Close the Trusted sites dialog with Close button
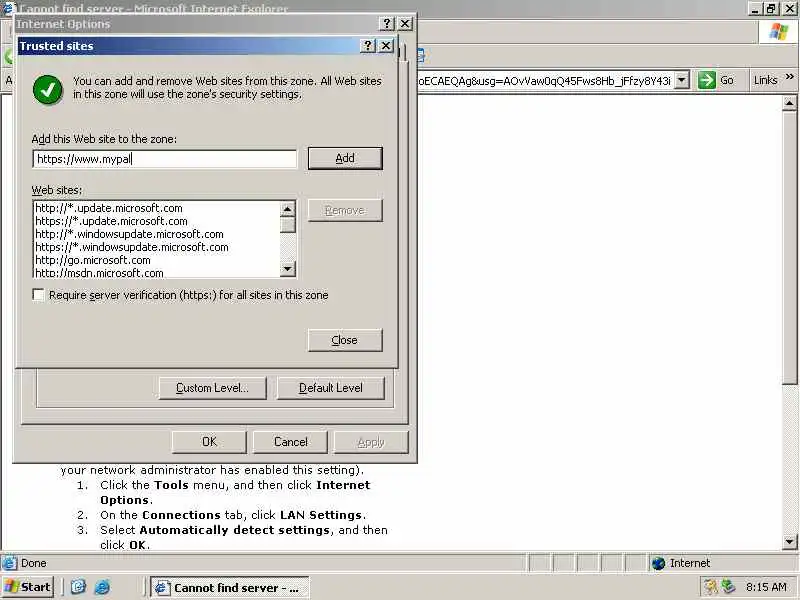This screenshot has height=600, width=800. pos(345,340)
